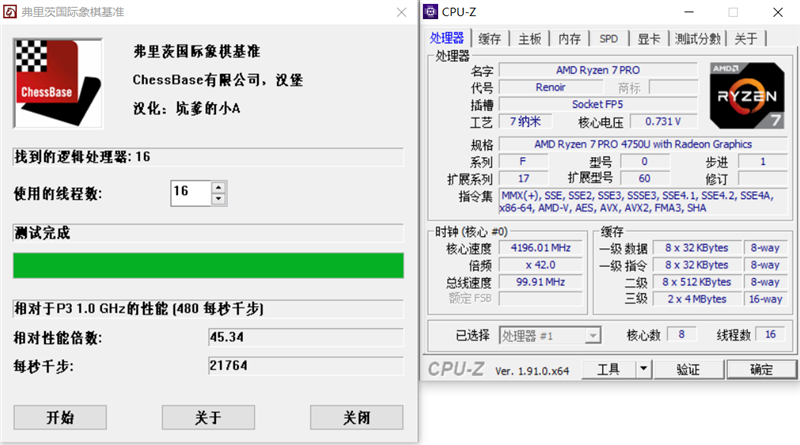
Task: Decrease thread count with down spinner arrow
Action: (218, 199)
